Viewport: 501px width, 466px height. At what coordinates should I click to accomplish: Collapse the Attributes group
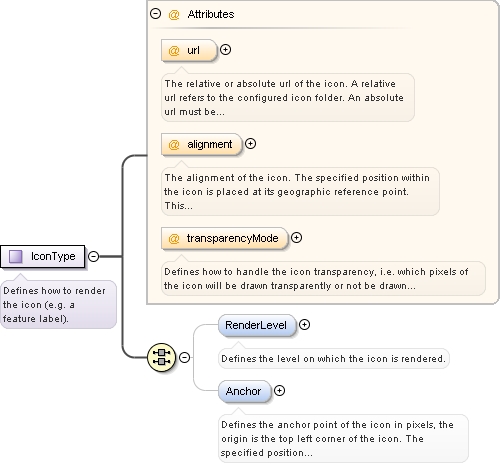(x=155, y=14)
